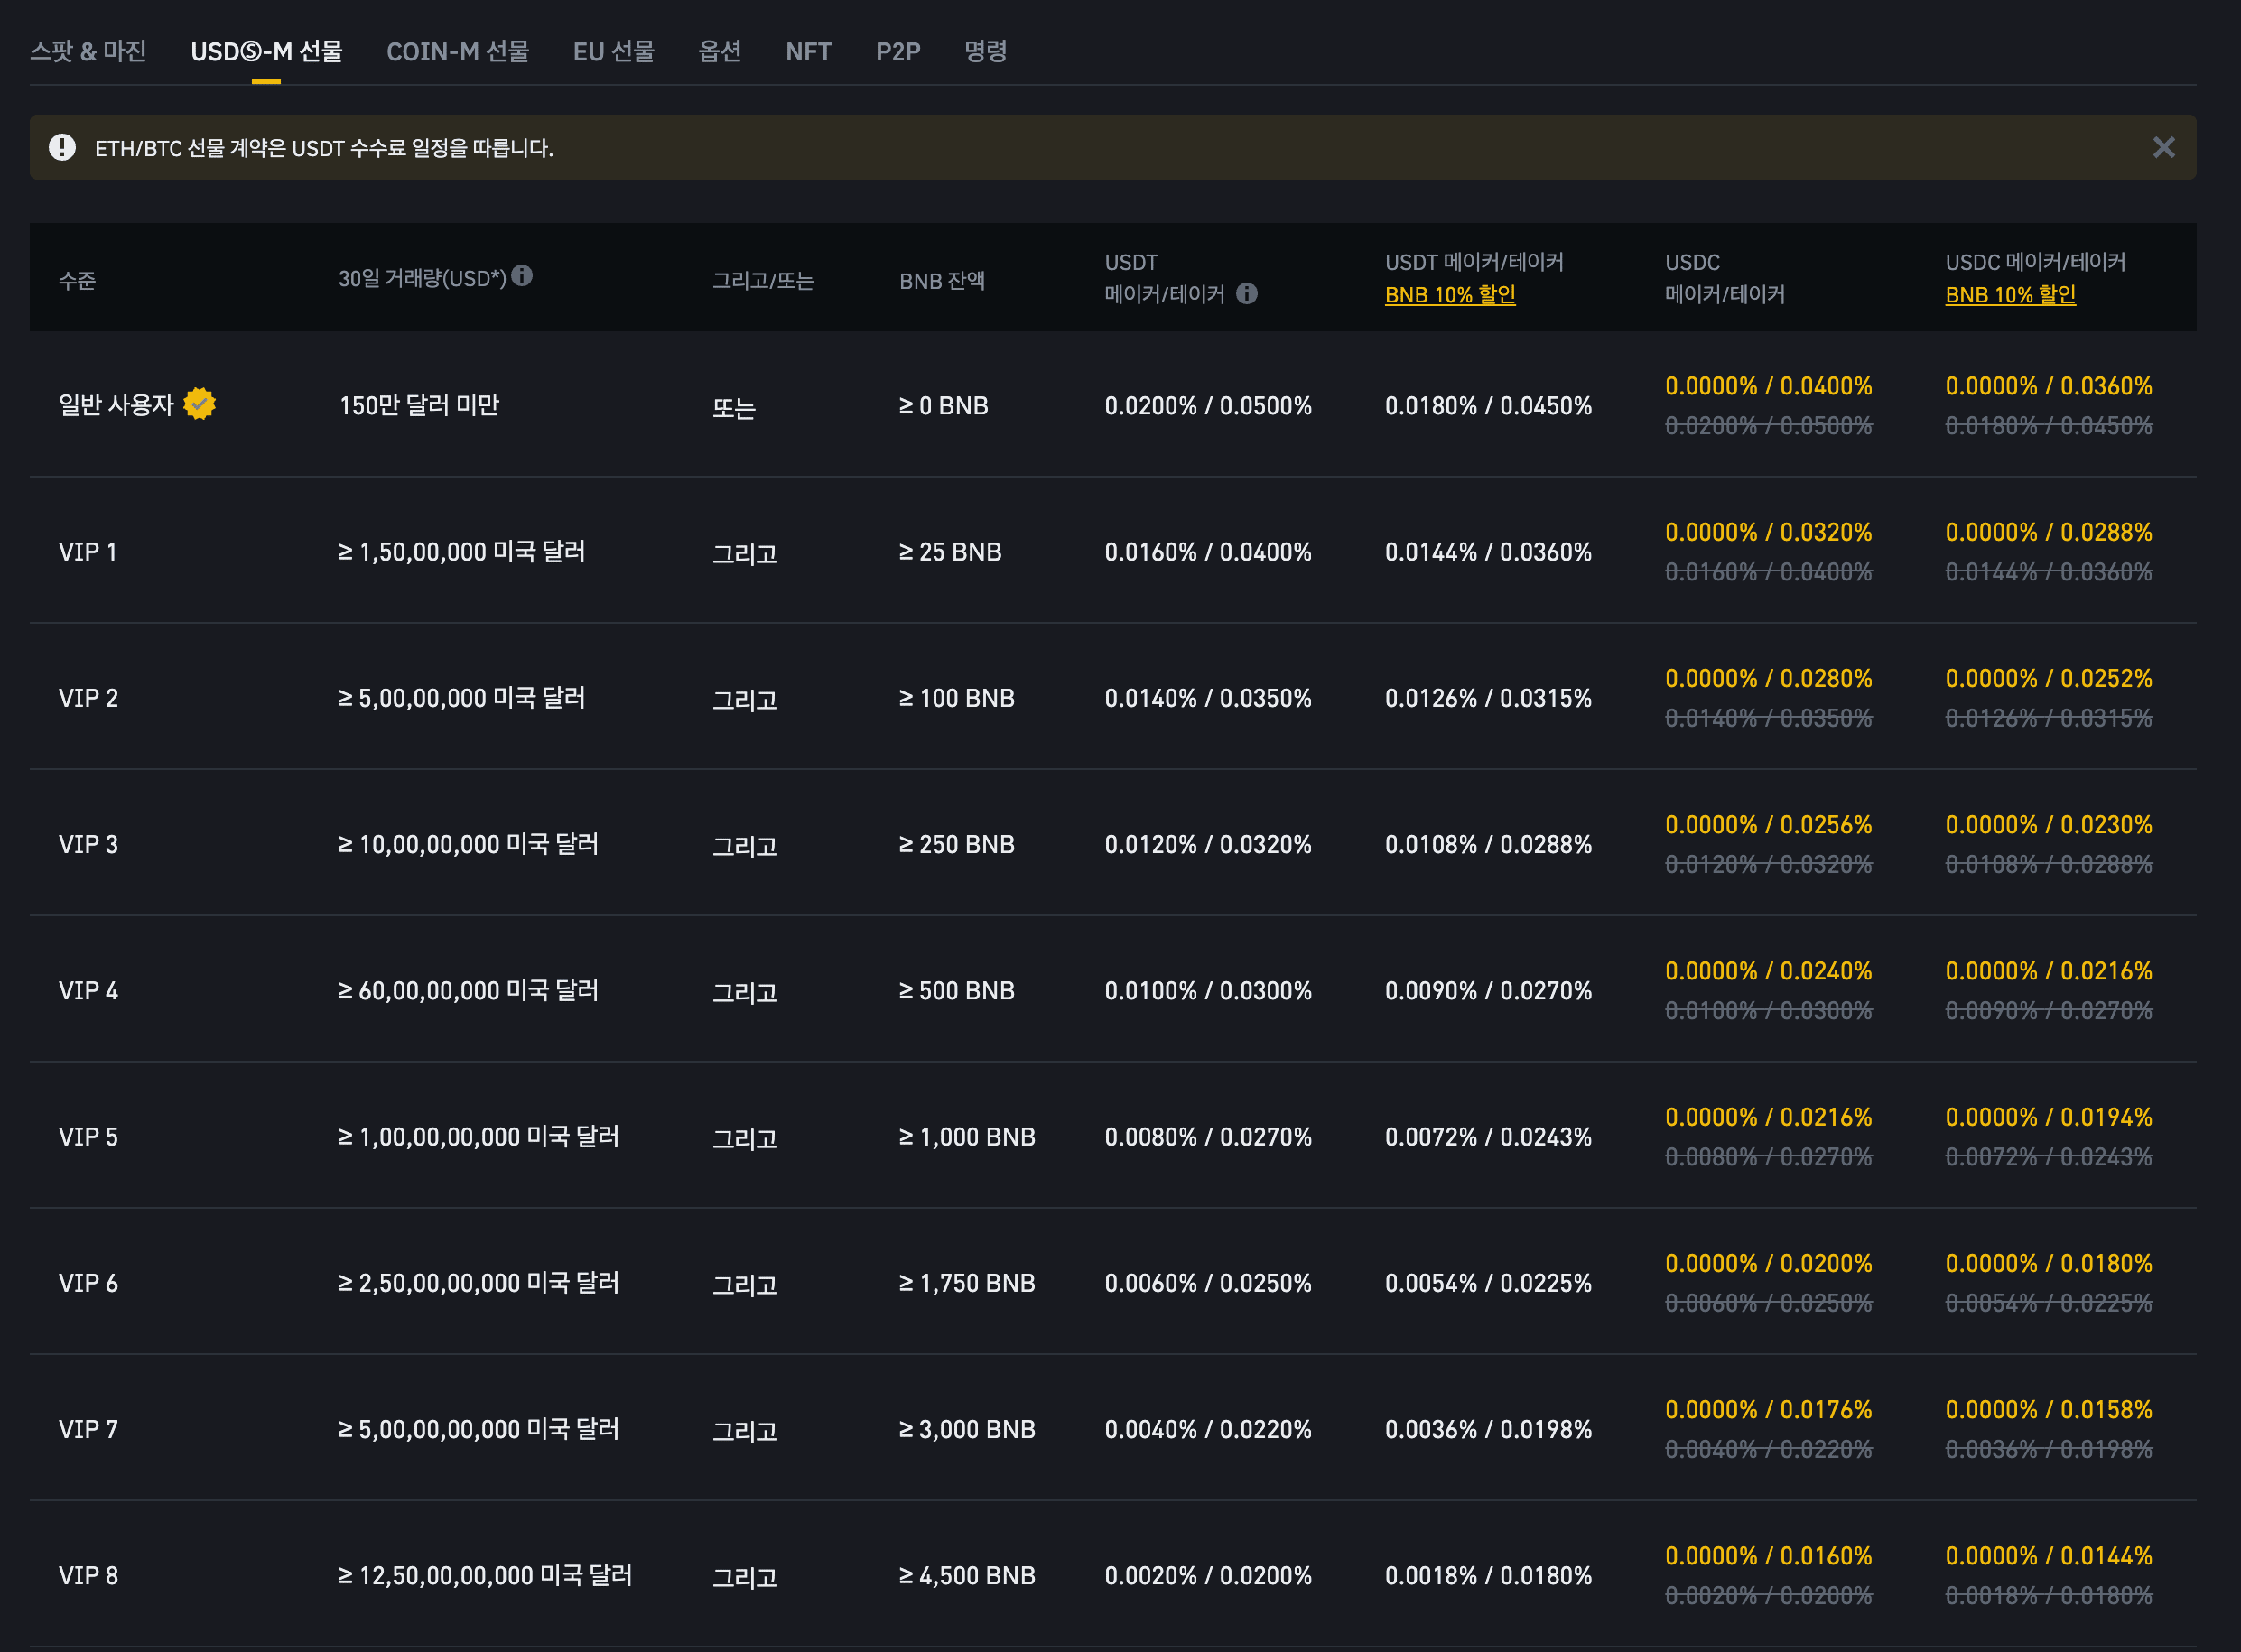Switch to the P2P tab

[x=897, y=51]
